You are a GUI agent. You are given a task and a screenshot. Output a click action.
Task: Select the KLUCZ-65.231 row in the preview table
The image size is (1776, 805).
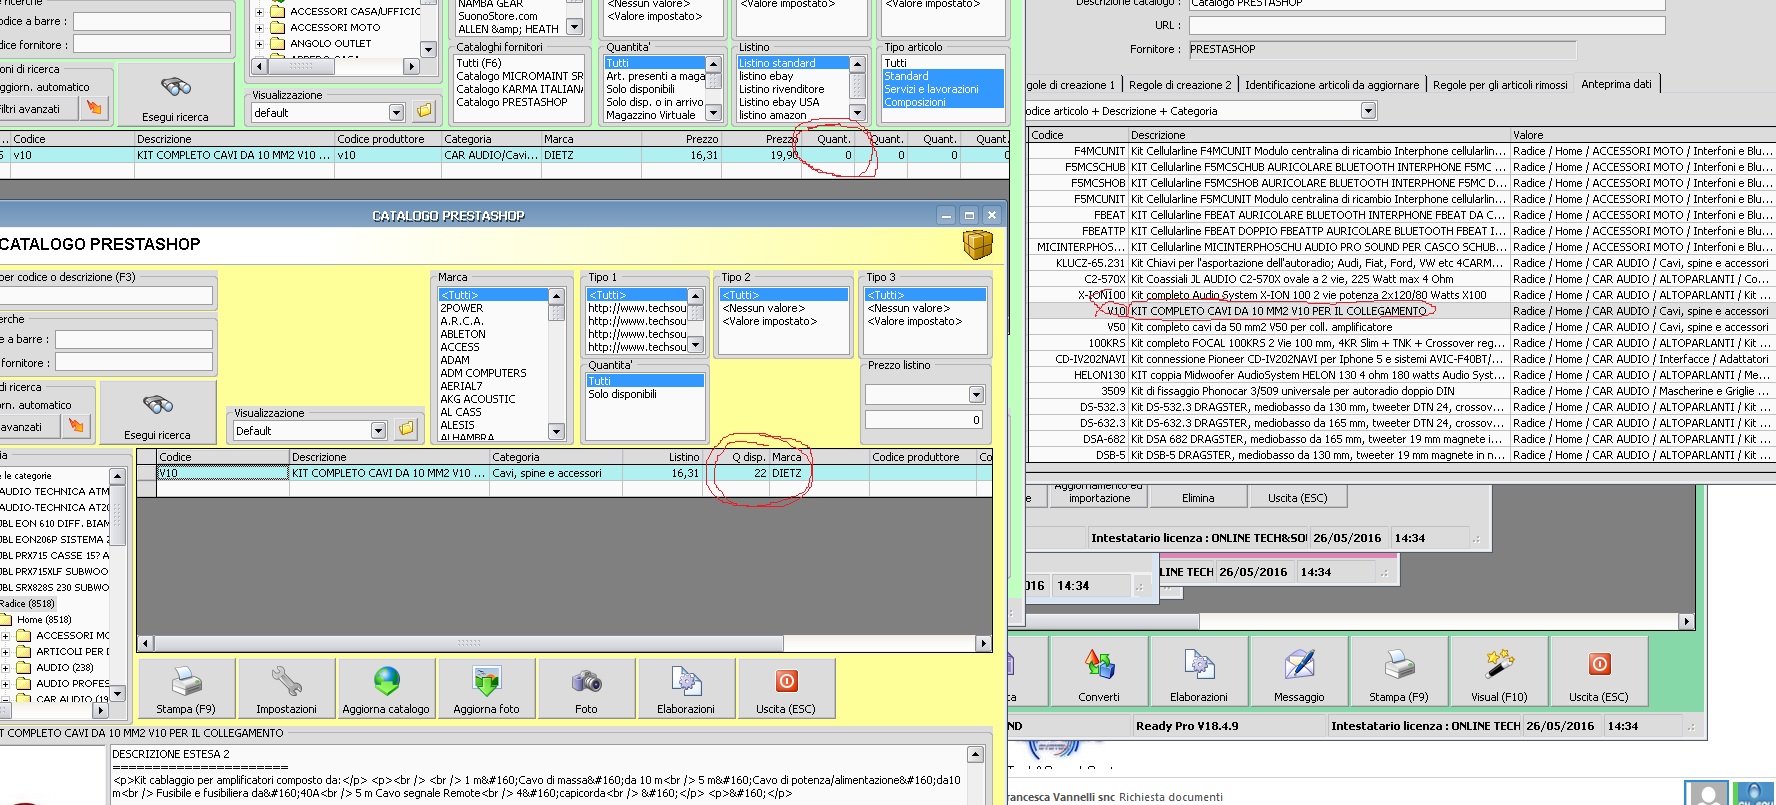click(x=1401, y=263)
